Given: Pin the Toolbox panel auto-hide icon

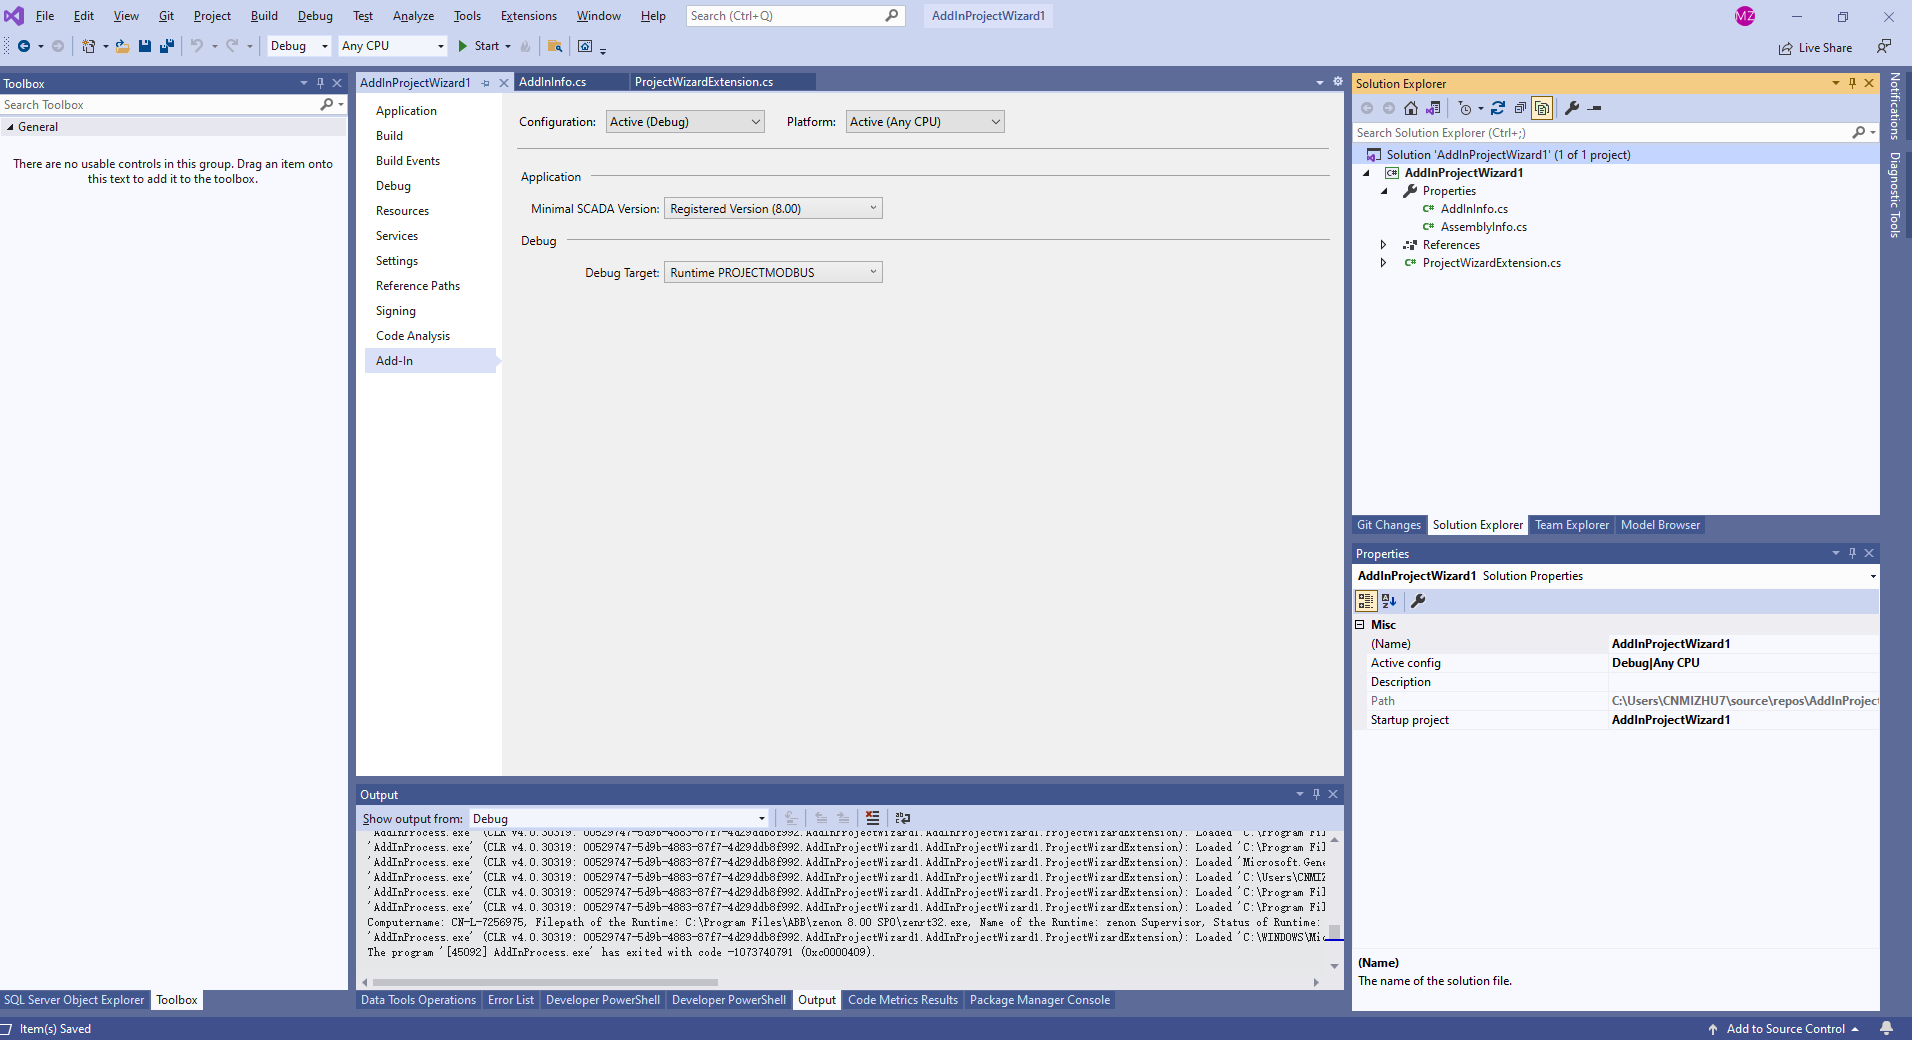Looking at the screenshot, I should tap(320, 83).
